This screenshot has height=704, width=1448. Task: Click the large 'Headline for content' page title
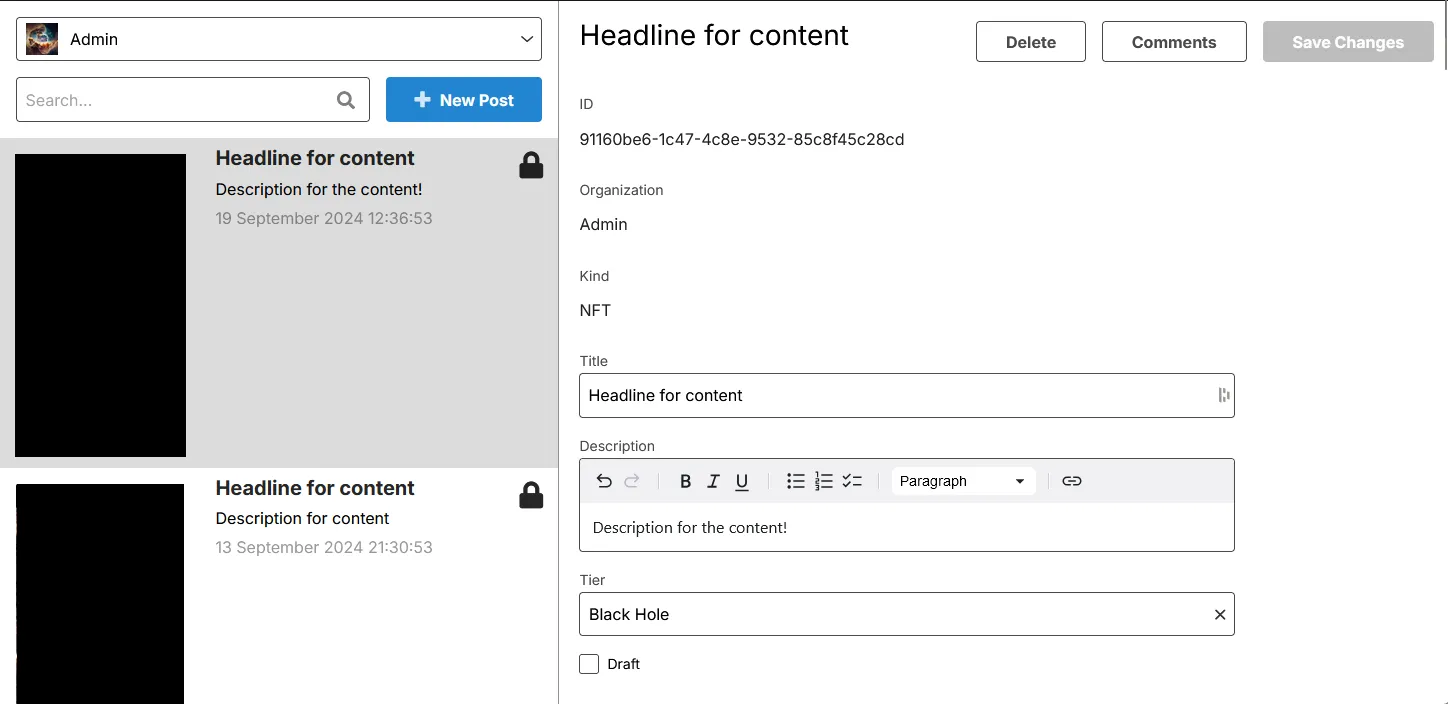pyautogui.click(x=714, y=35)
